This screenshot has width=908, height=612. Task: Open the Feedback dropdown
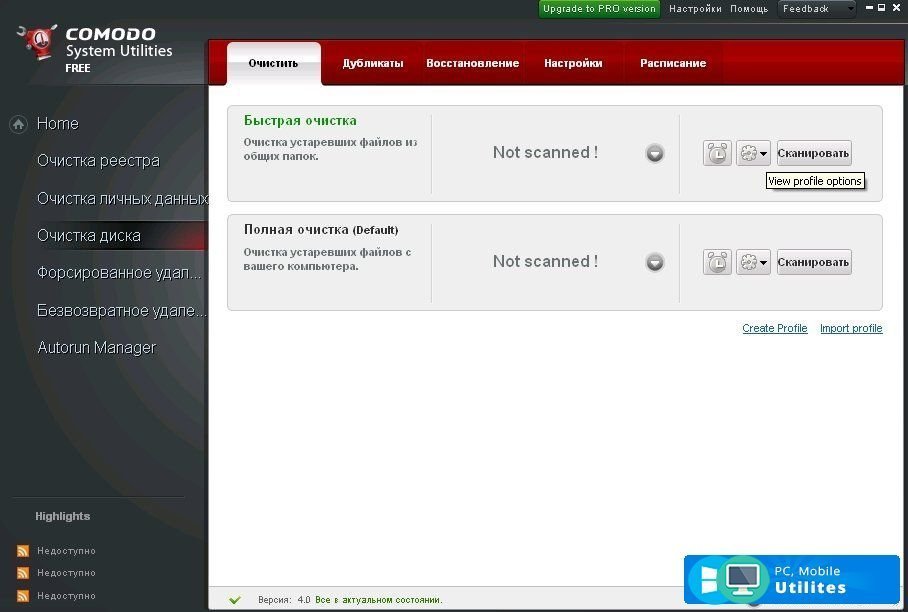tap(816, 9)
